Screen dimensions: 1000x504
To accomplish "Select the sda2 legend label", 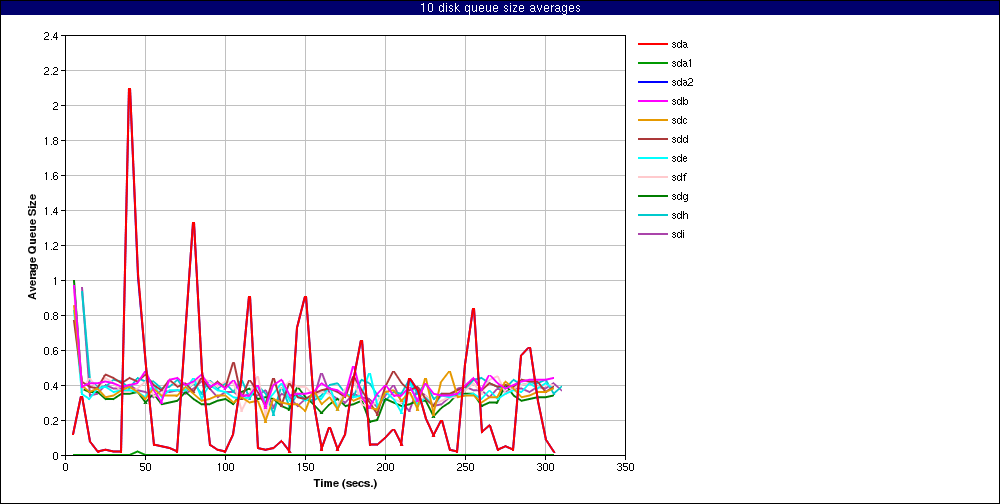I will pyautogui.click(x=682, y=82).
